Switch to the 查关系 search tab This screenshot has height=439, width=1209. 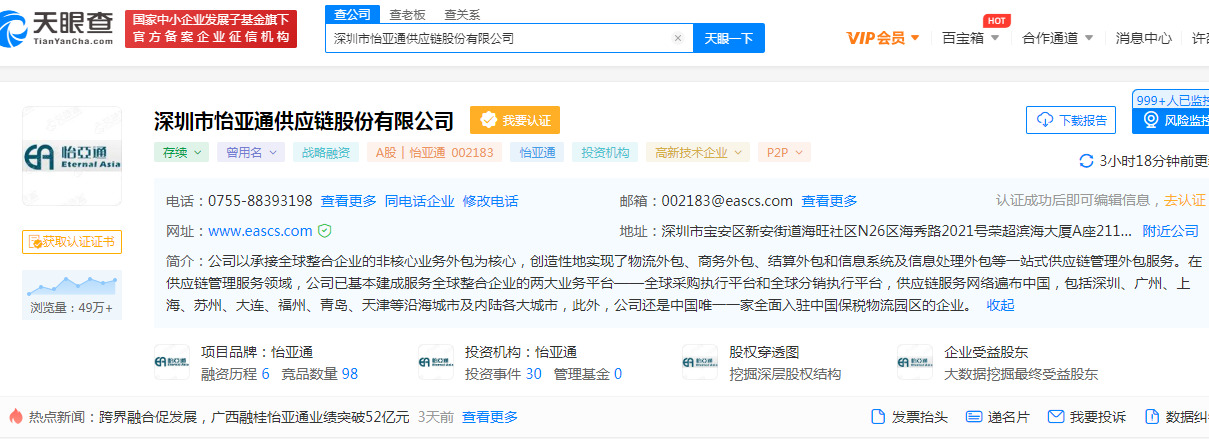click(x=462, y=14)
